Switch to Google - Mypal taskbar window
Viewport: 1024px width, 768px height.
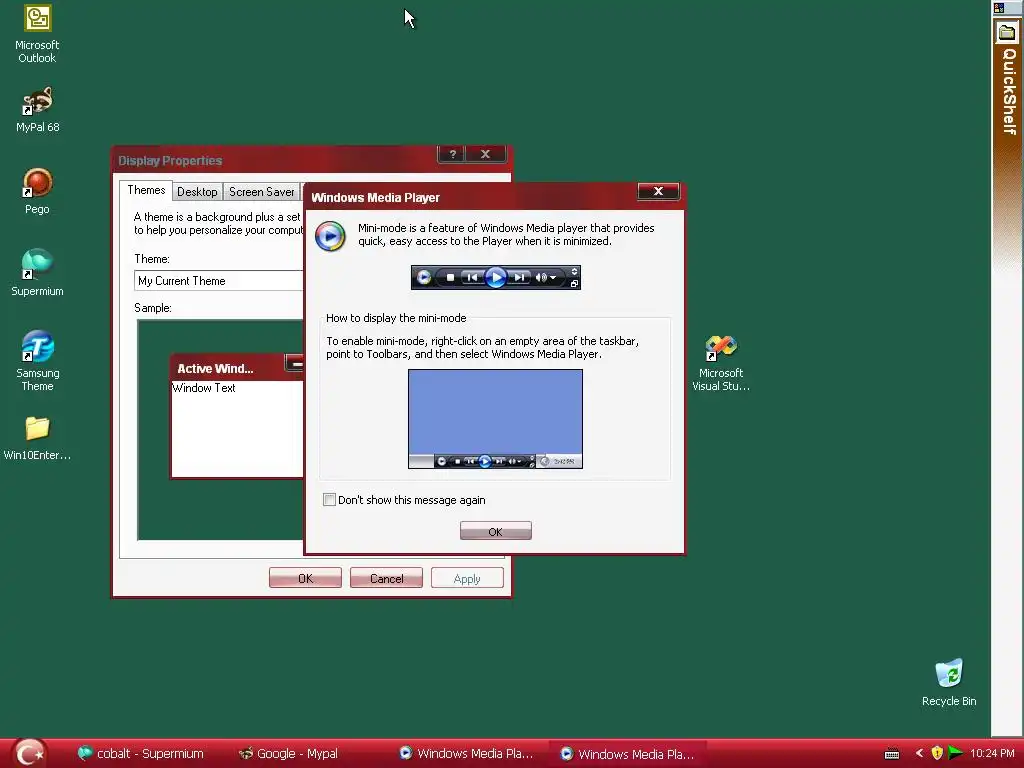pos(289,754)
